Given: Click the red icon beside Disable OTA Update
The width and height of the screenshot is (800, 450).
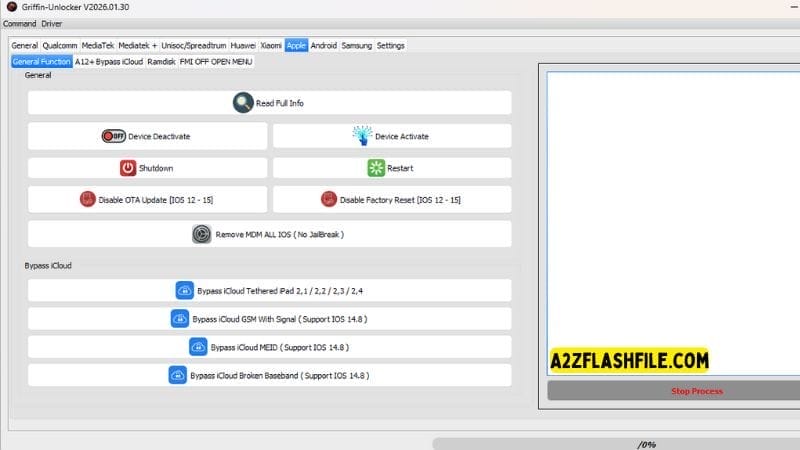Looking at the screenshot, I should 88,199.
